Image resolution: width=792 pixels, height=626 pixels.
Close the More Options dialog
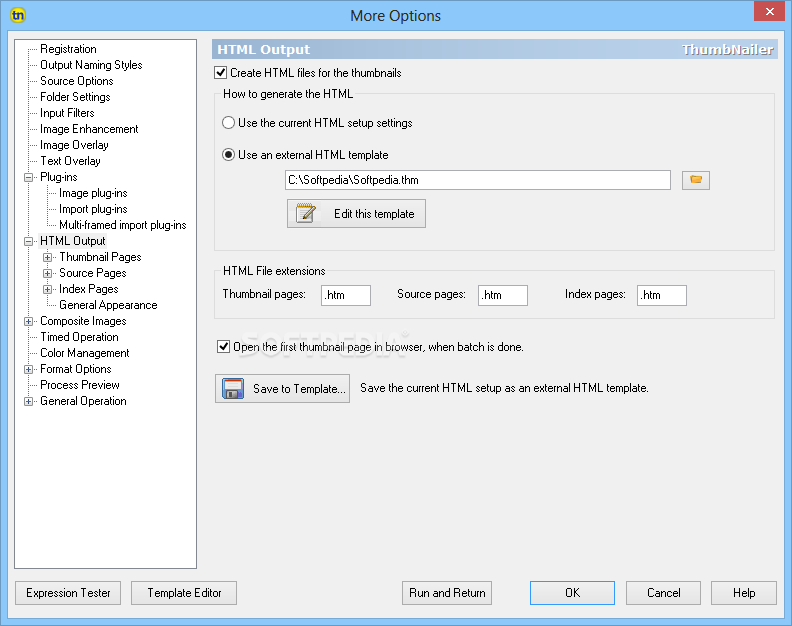769,11
